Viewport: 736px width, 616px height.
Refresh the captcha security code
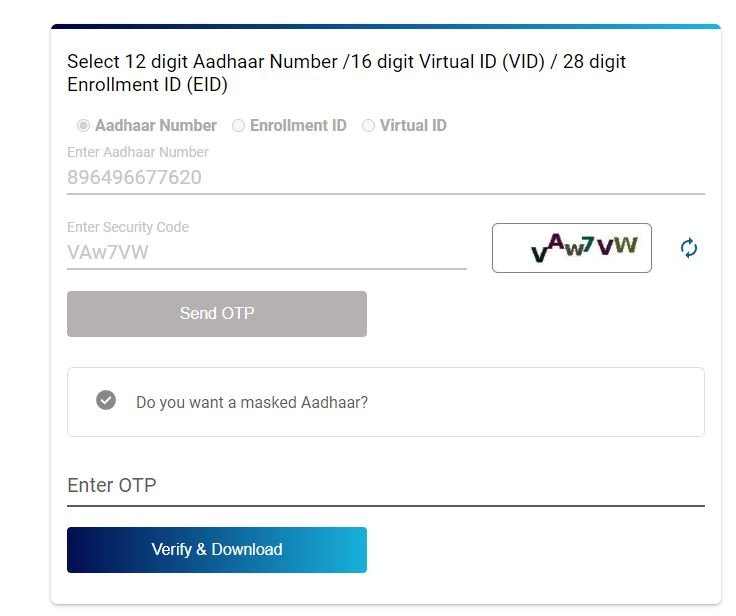point(688,248)
